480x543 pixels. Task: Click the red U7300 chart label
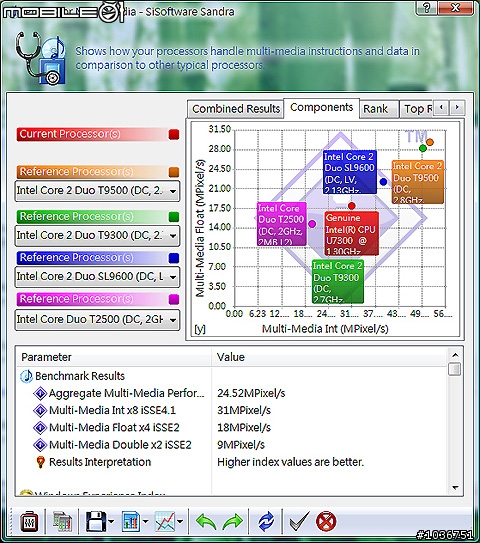[x=351, y=233]
